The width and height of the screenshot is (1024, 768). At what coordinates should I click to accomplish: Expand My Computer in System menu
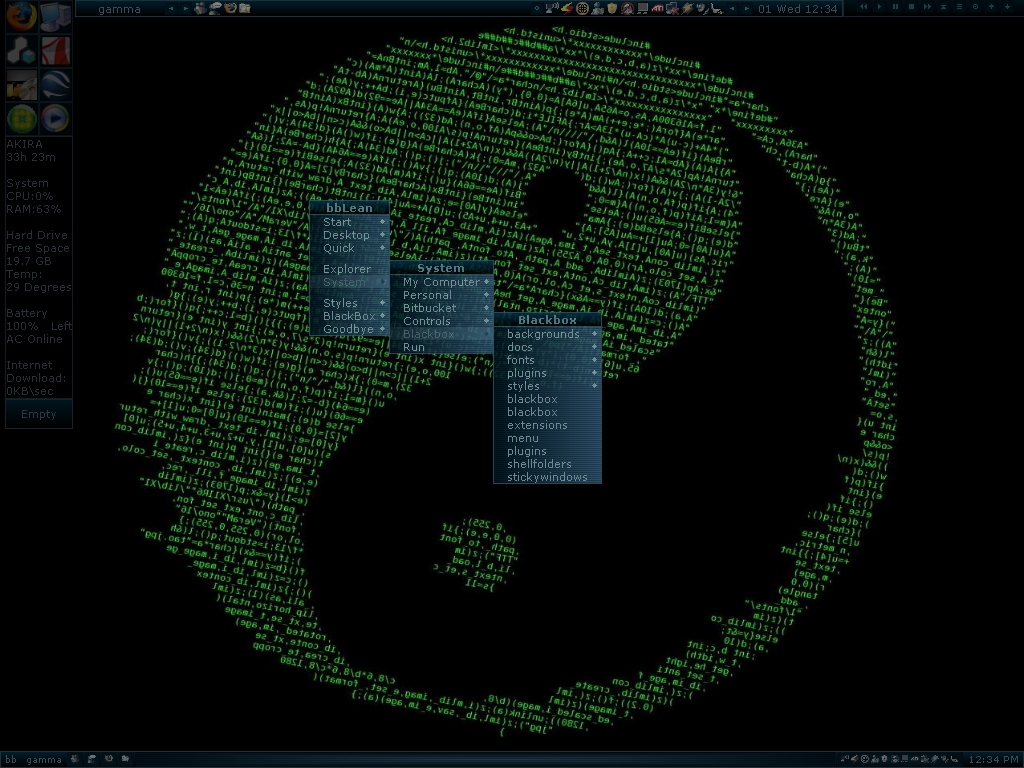[441, 282]
